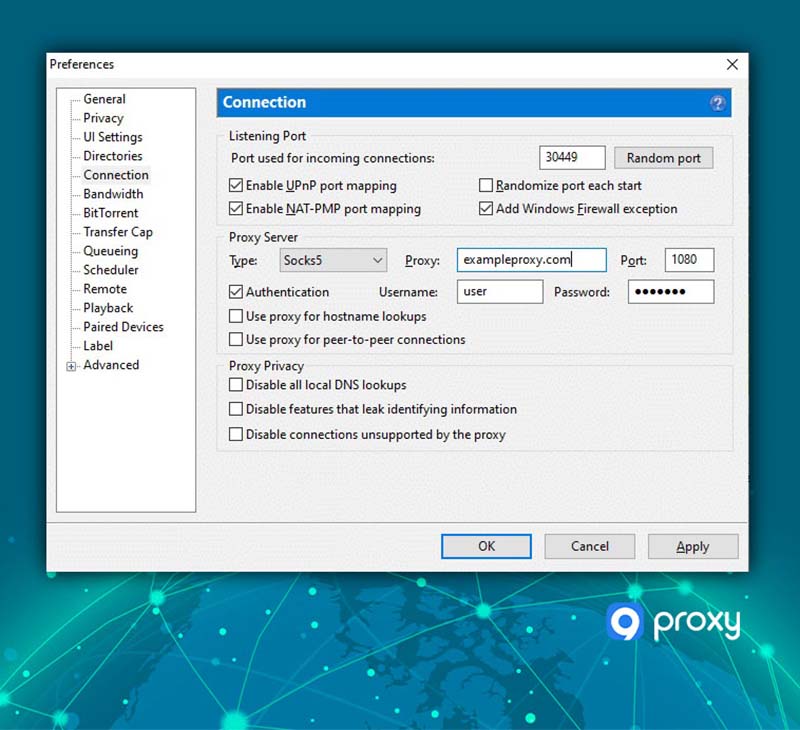Select Bandwidth in the preferences sidebar

[x=110, y=194]
